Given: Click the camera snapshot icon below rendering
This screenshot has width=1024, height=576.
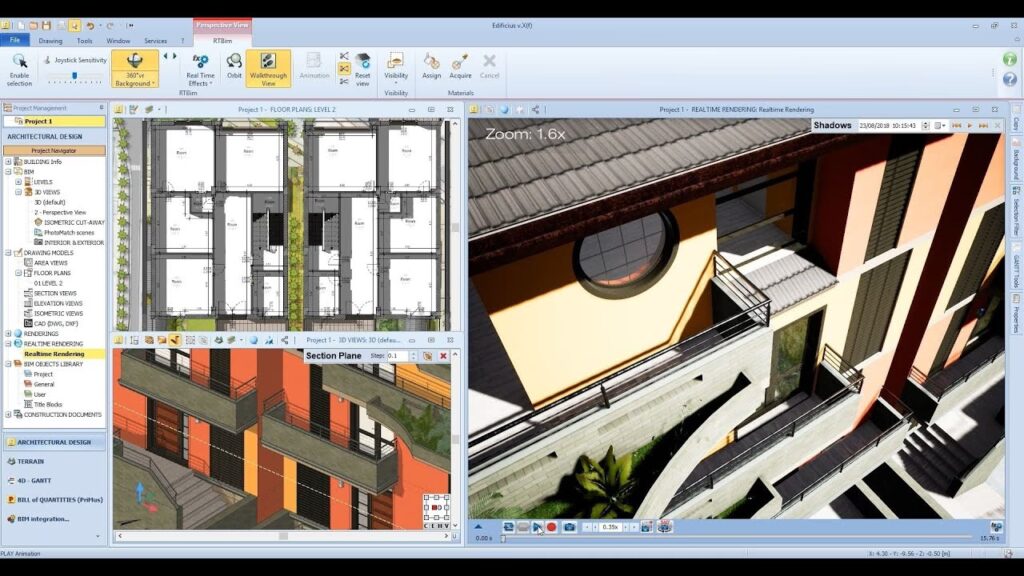Looking at the screenshot, I should click(569, 527).
